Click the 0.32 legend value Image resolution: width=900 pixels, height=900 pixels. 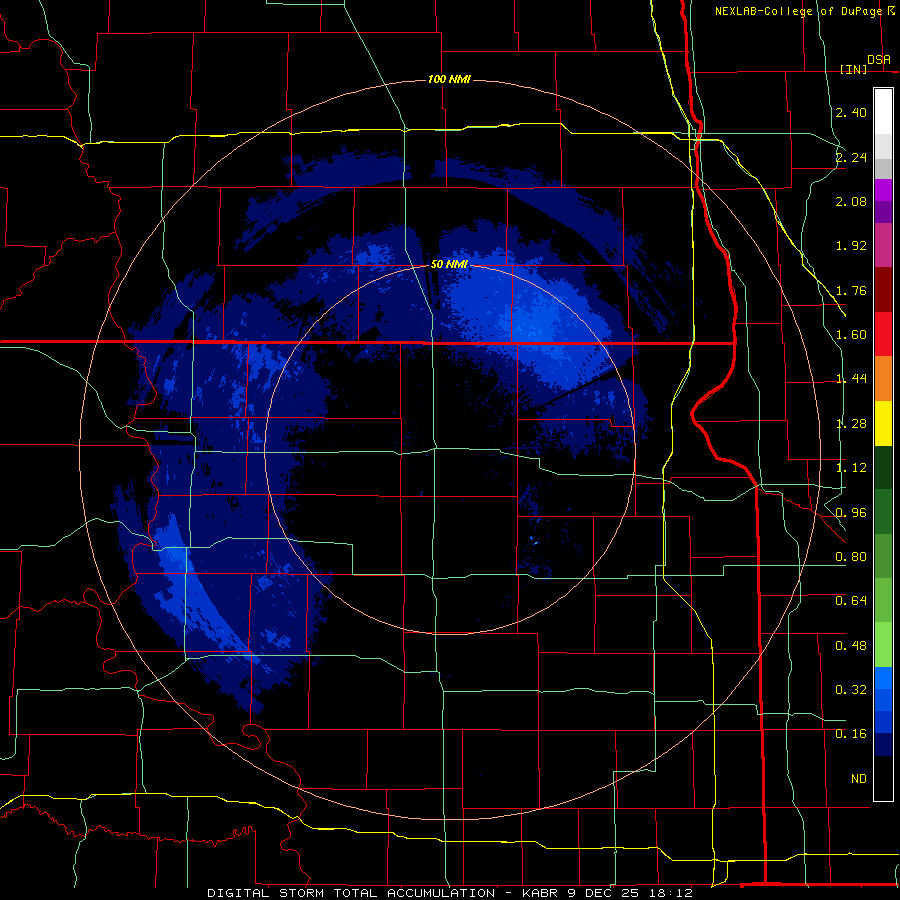pyautogui.click(x=851, y=690)
